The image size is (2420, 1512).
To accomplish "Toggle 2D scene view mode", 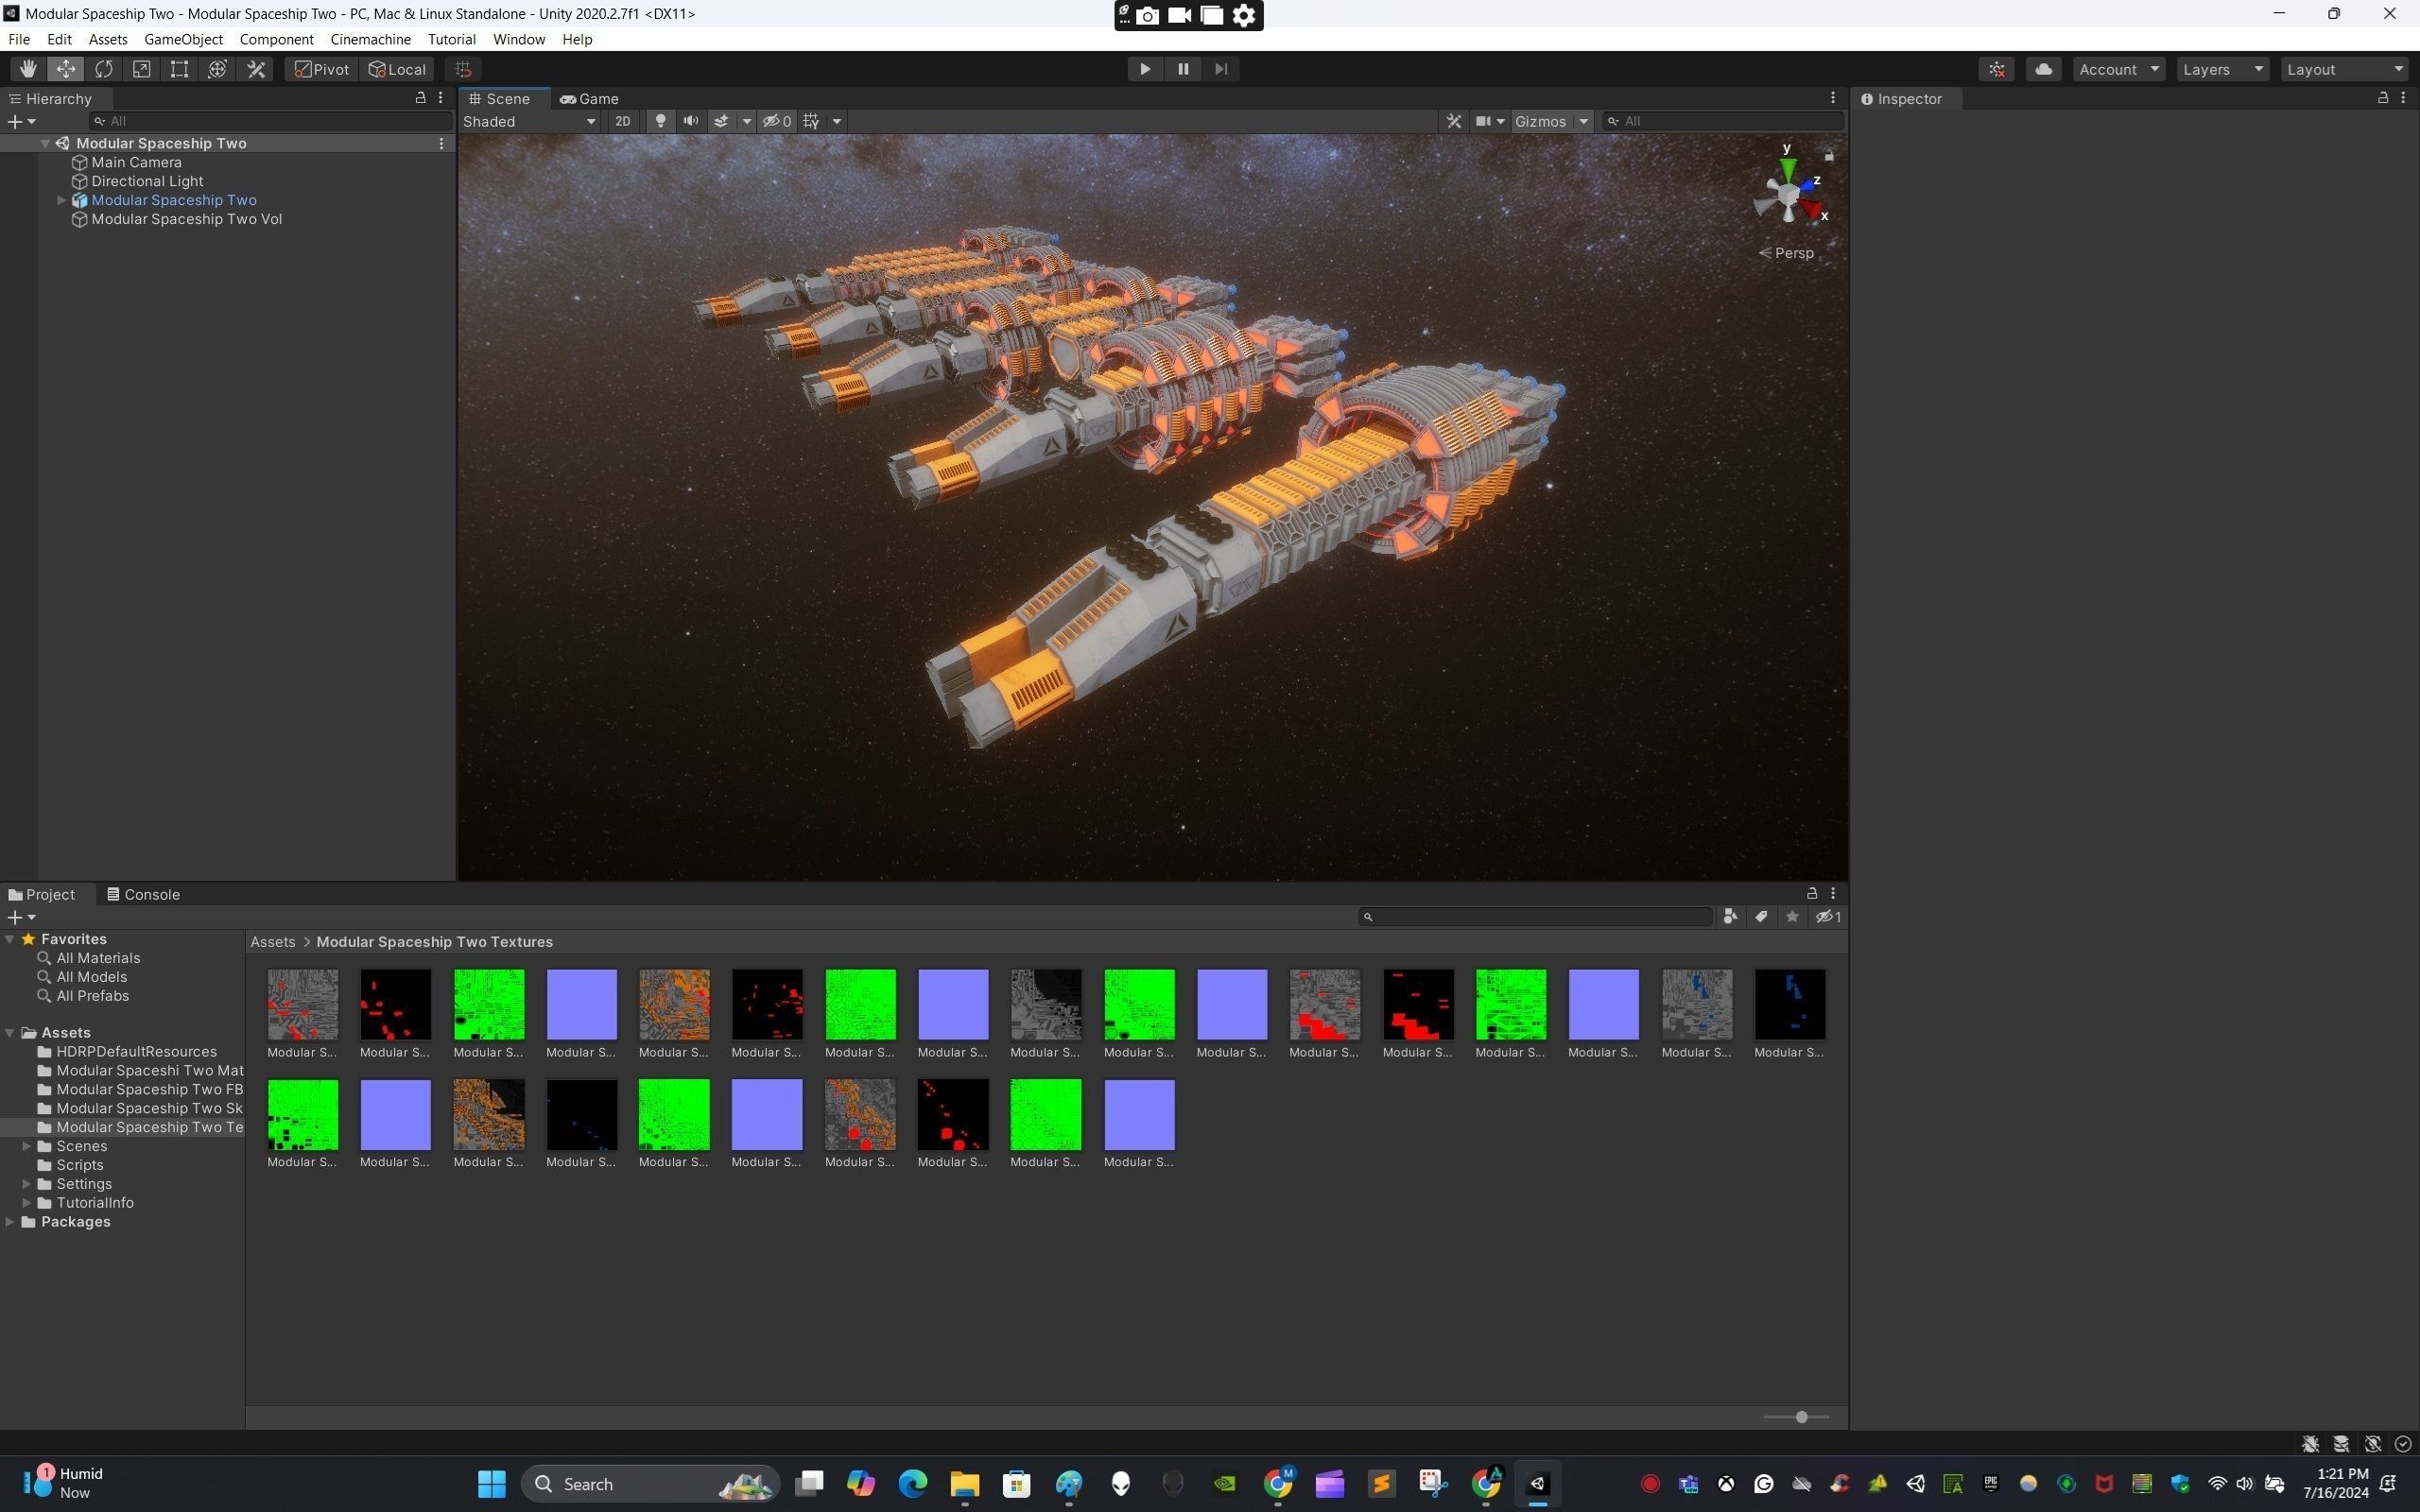I will tap(623, 121).
